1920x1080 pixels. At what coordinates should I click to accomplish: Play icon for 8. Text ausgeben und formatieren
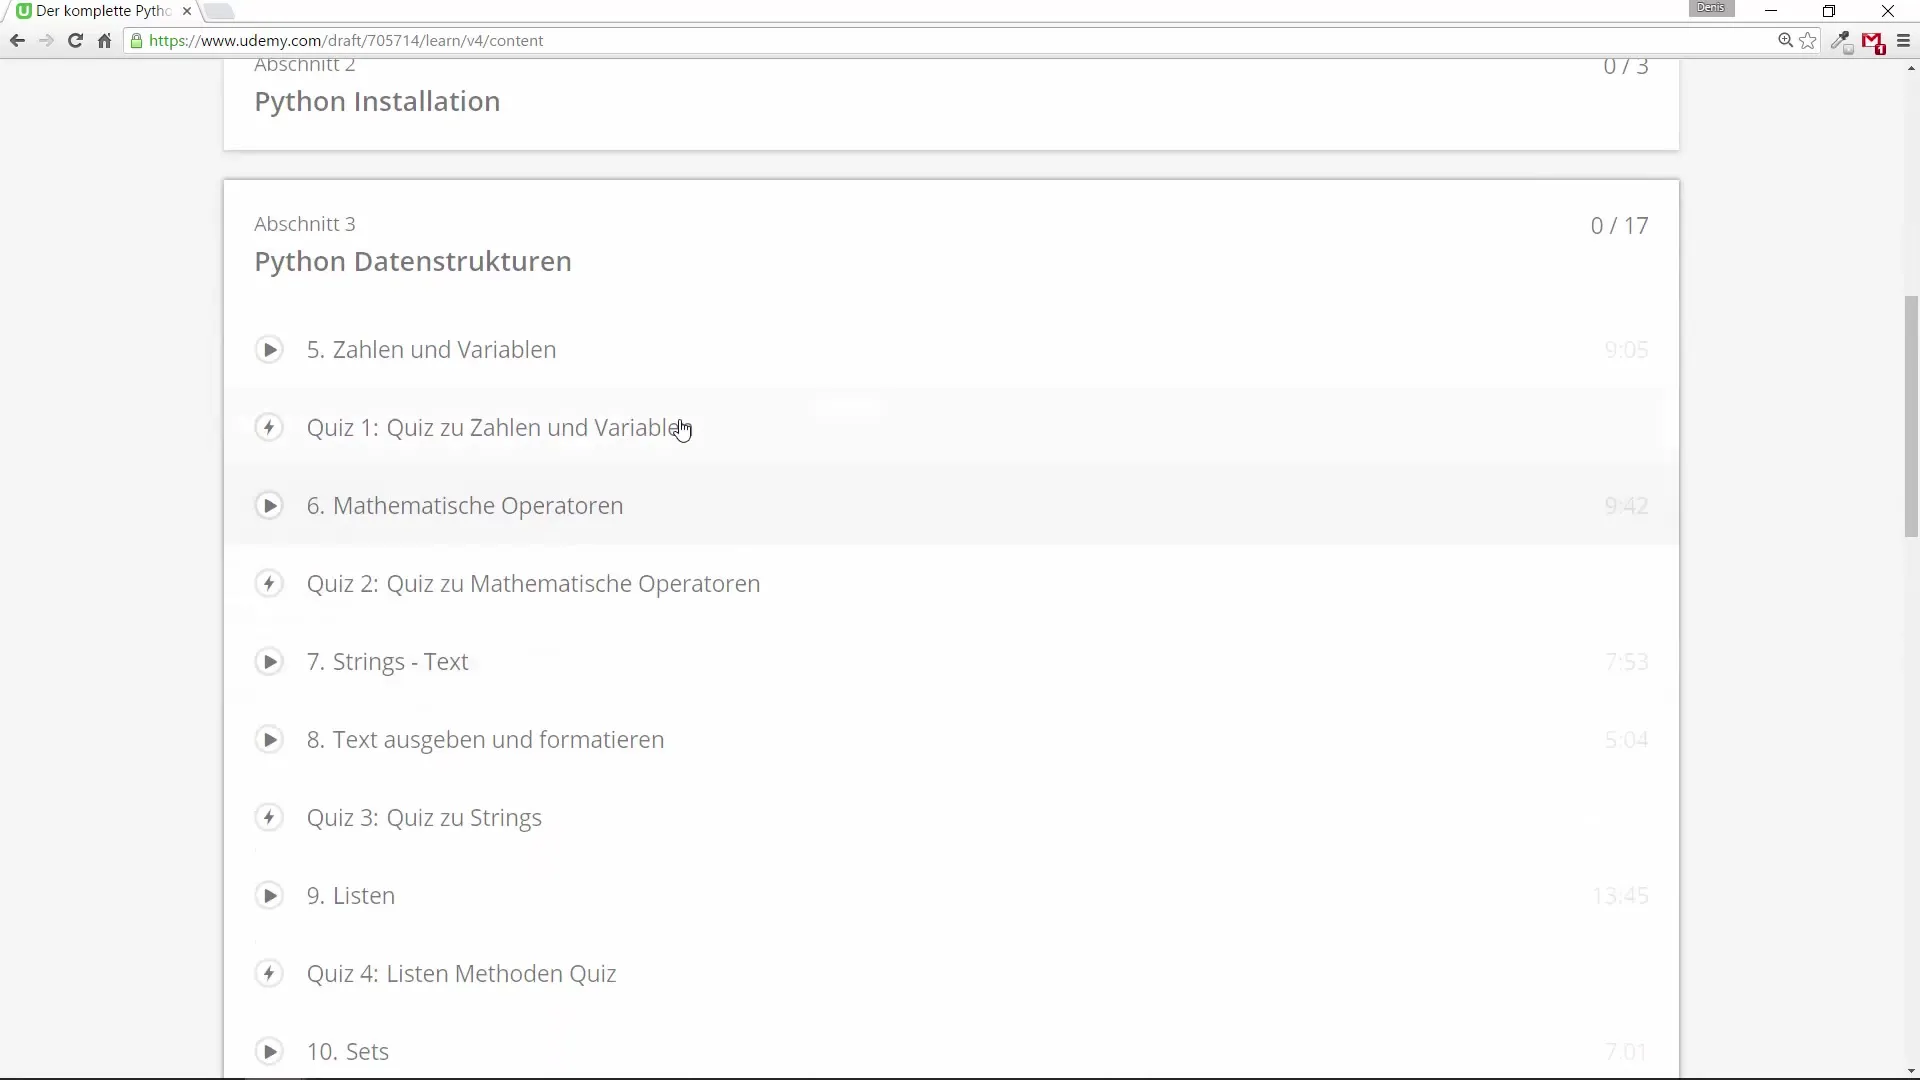click(x=269, y=740)
